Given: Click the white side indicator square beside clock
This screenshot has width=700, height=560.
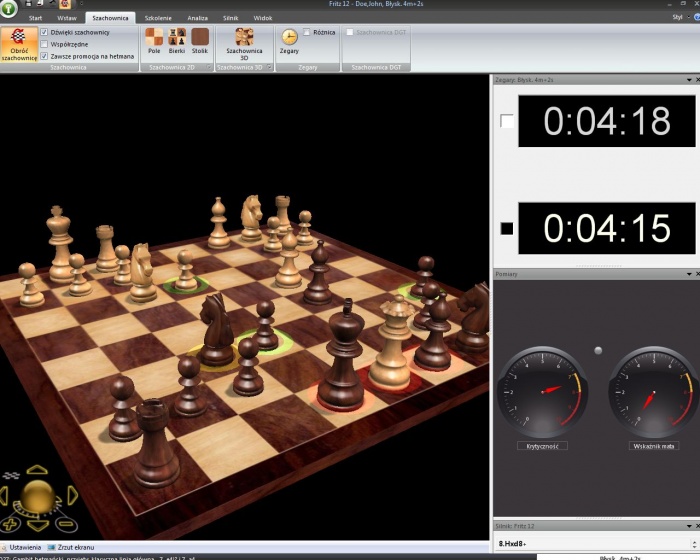Looking at the screenshot, I should 507,121.
